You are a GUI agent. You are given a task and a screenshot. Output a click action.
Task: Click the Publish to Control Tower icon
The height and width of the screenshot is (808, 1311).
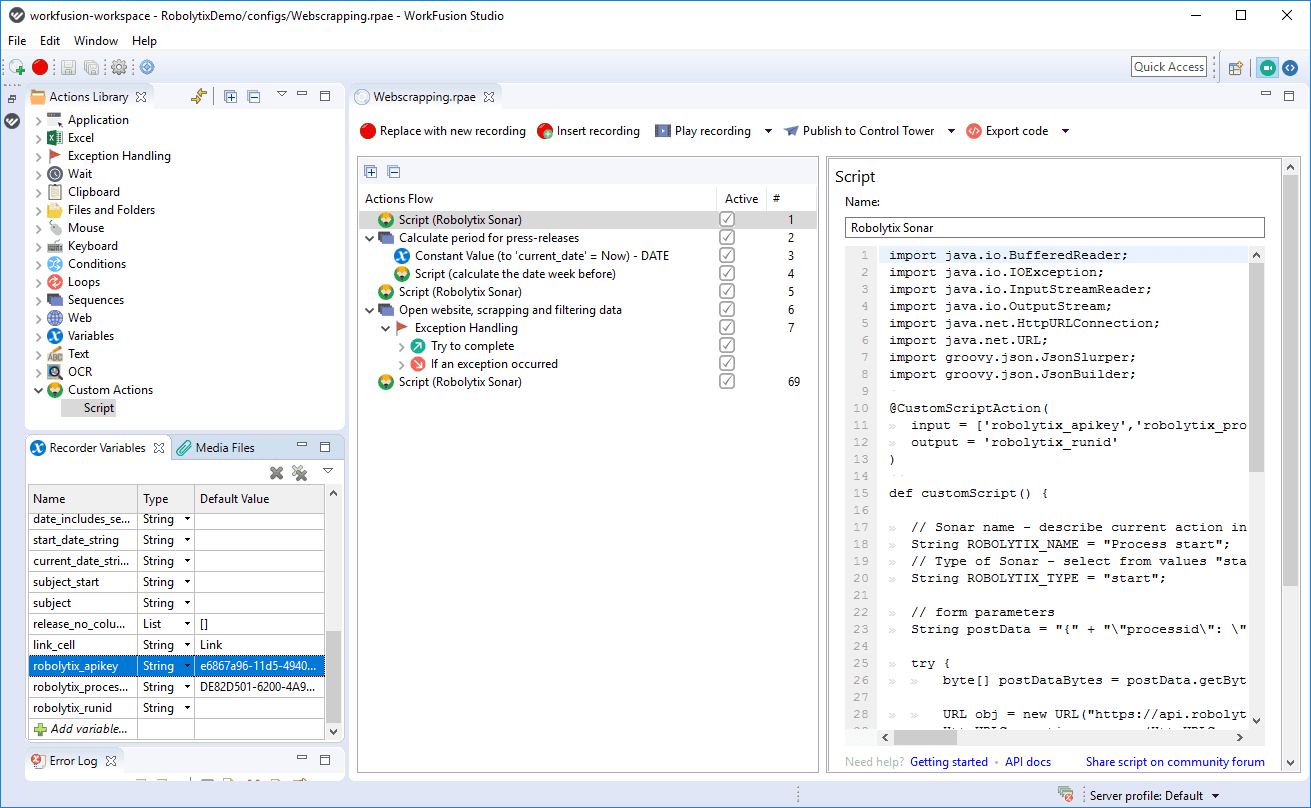click(x=792, y=131)
